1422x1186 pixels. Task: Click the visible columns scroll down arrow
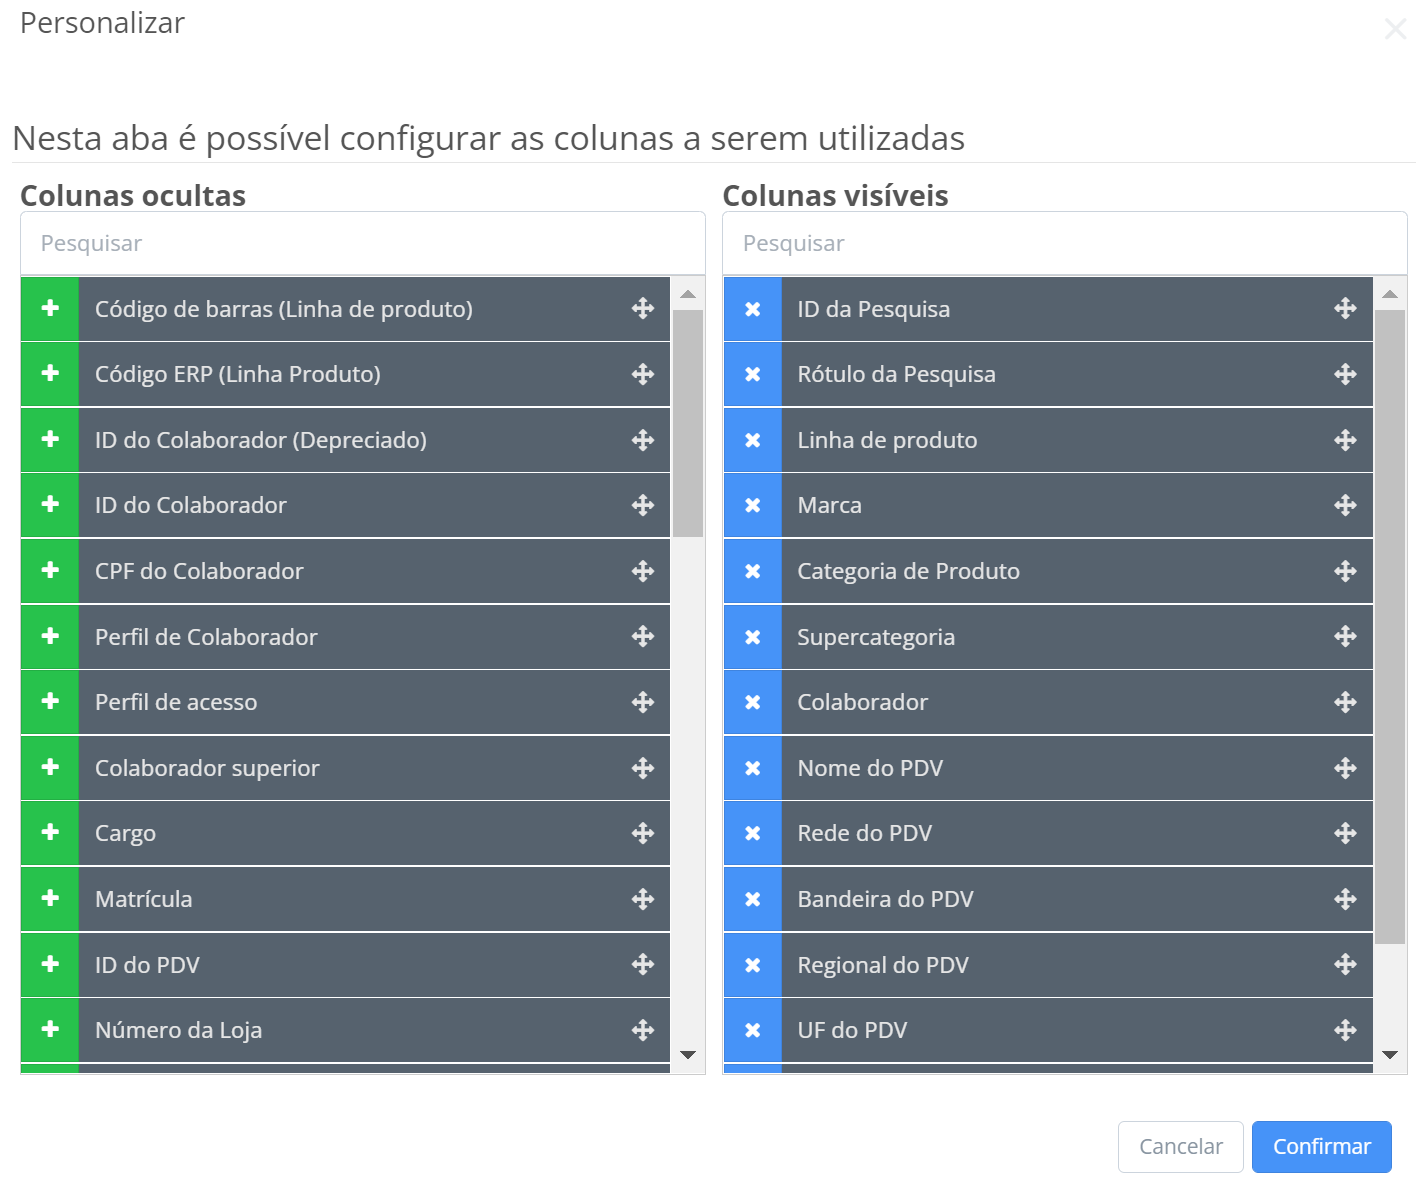1390,1055
